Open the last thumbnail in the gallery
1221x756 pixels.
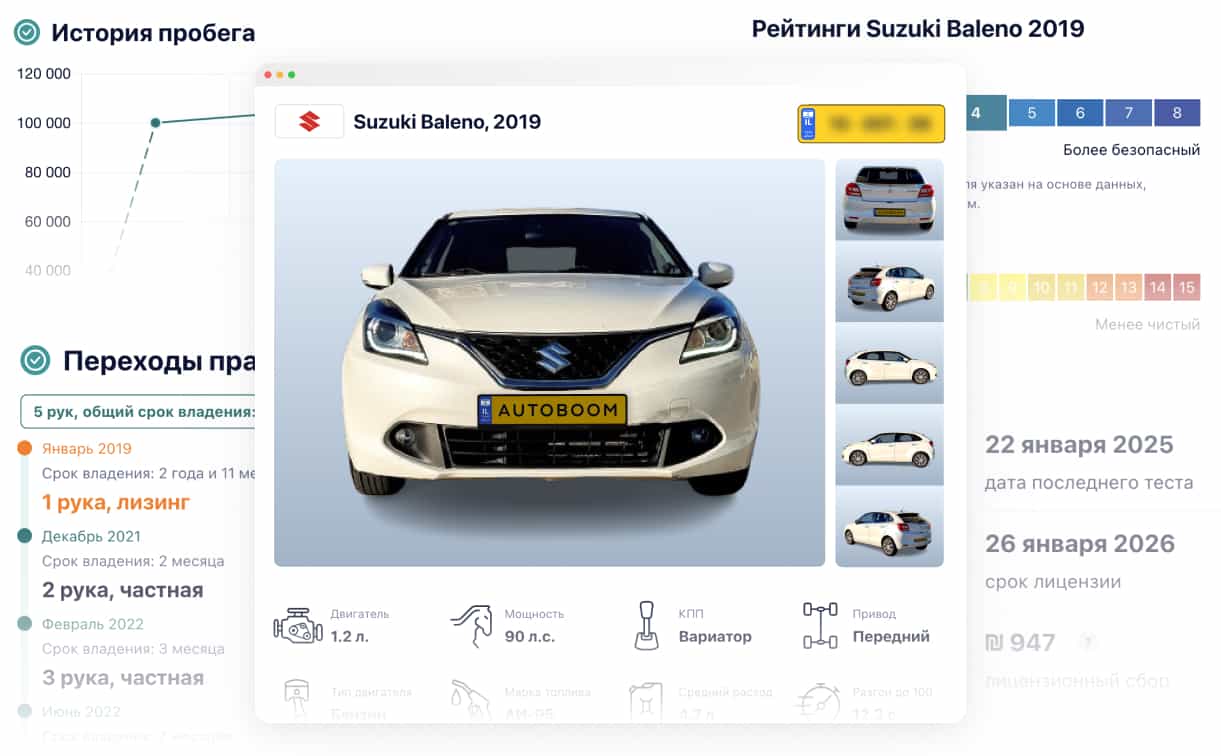[x=889, y=527]
